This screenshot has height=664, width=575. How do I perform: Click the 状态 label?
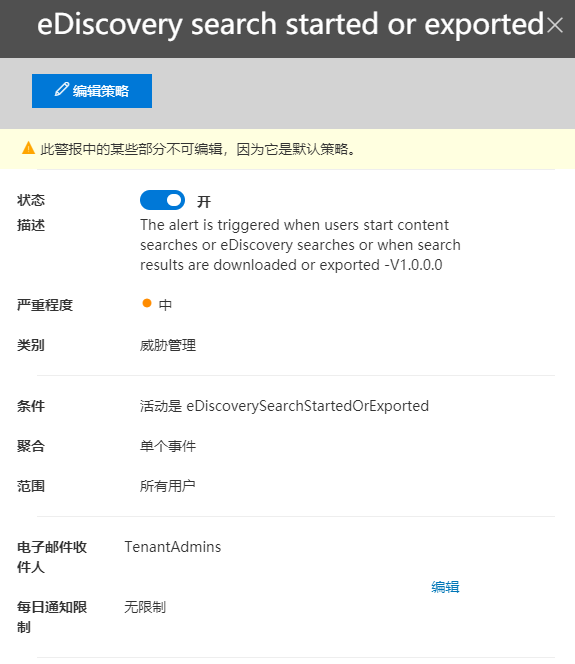(x=31, y=200)
